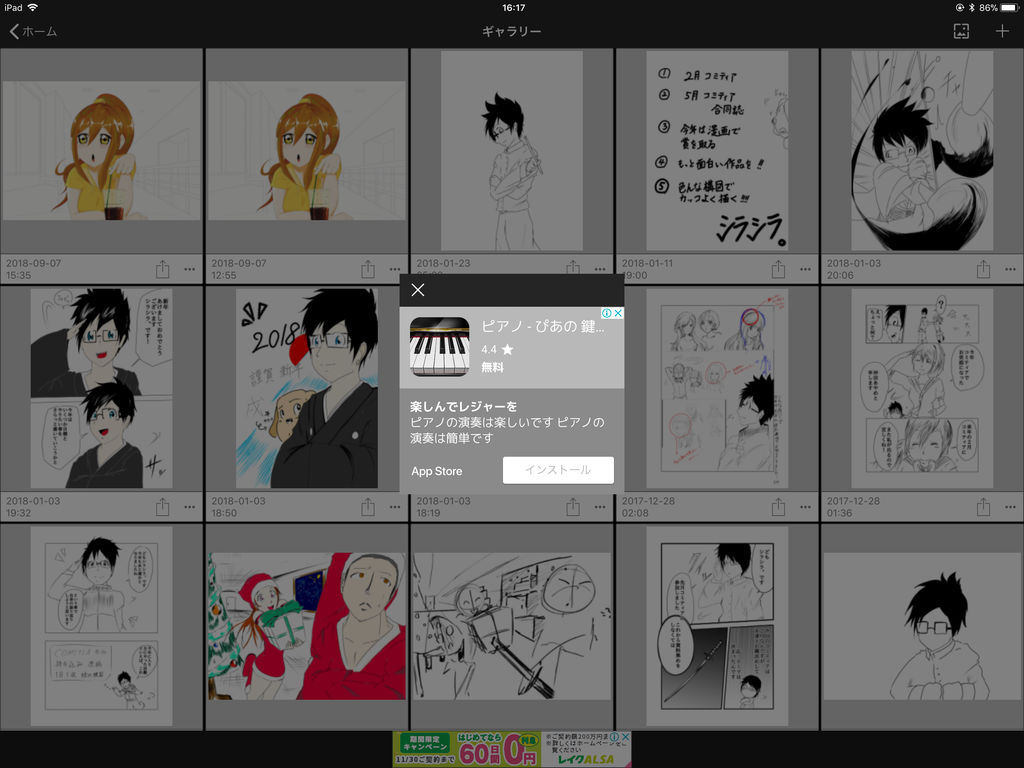Open the manga page dated 2017-12-28 01:36
The image size is (1024, 768).
(922, 389)
